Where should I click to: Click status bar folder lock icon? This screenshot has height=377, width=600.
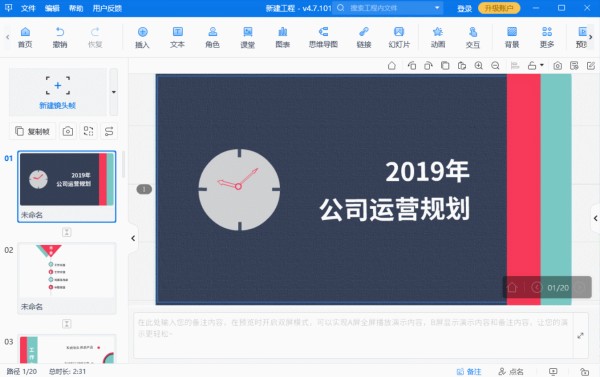pos(584,372)
